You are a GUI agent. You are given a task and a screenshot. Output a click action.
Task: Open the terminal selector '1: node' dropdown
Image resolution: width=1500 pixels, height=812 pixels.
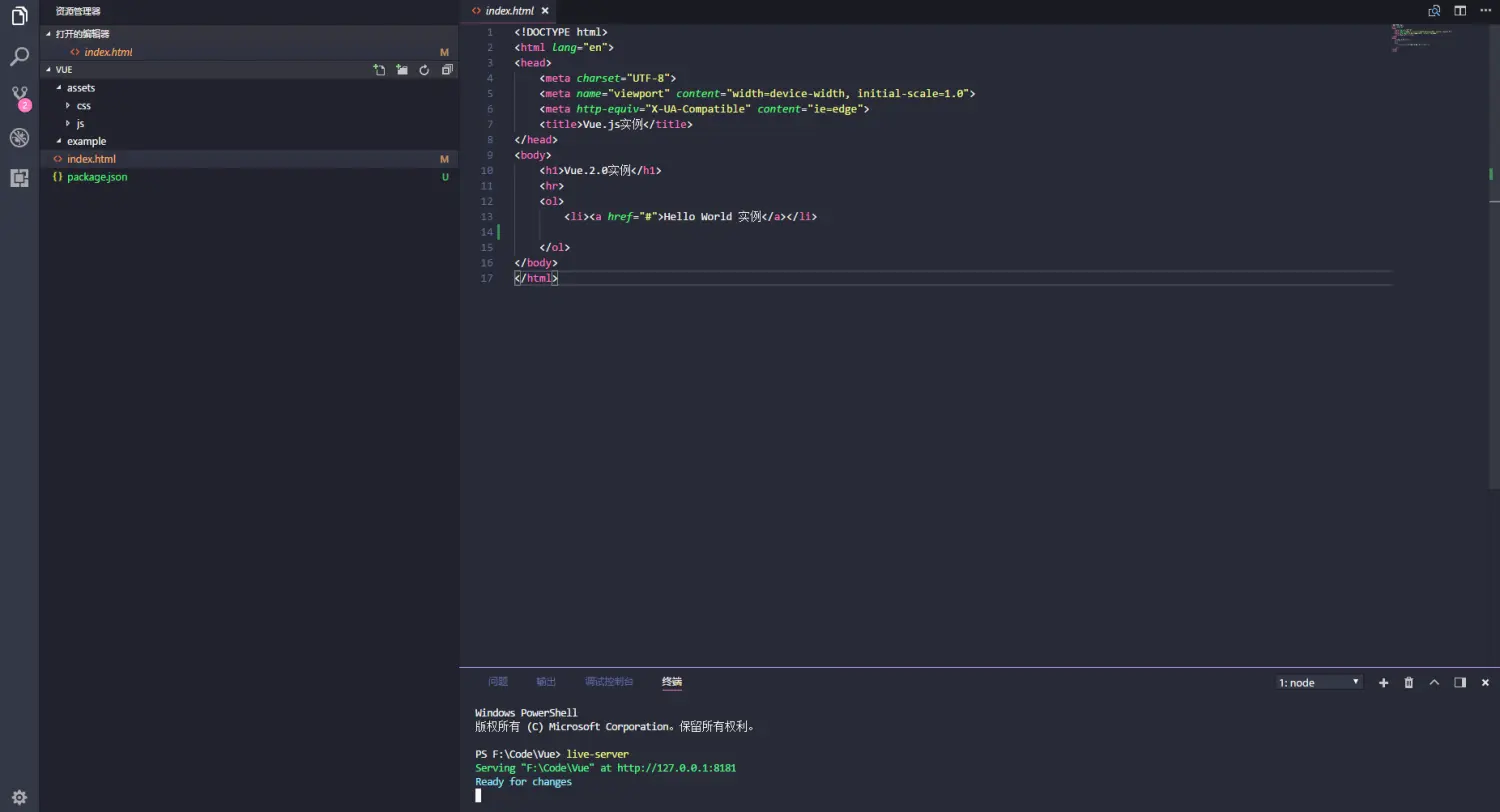coord(1320,682)
